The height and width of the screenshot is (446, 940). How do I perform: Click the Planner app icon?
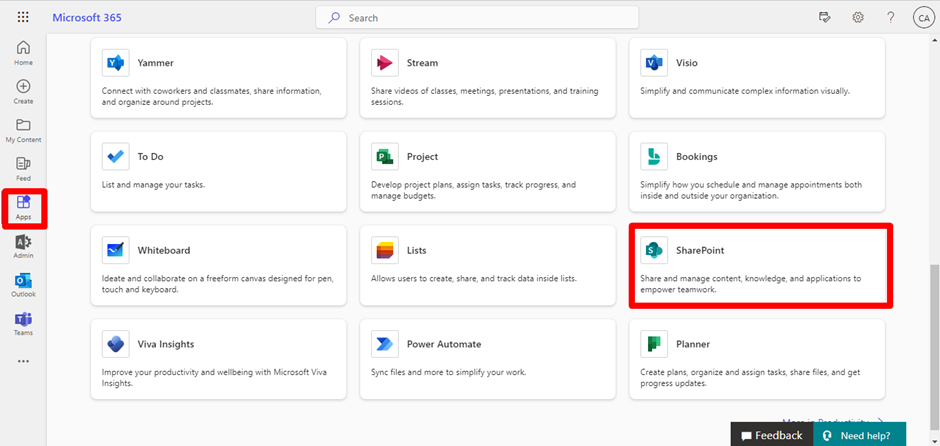tap(654, 344)
